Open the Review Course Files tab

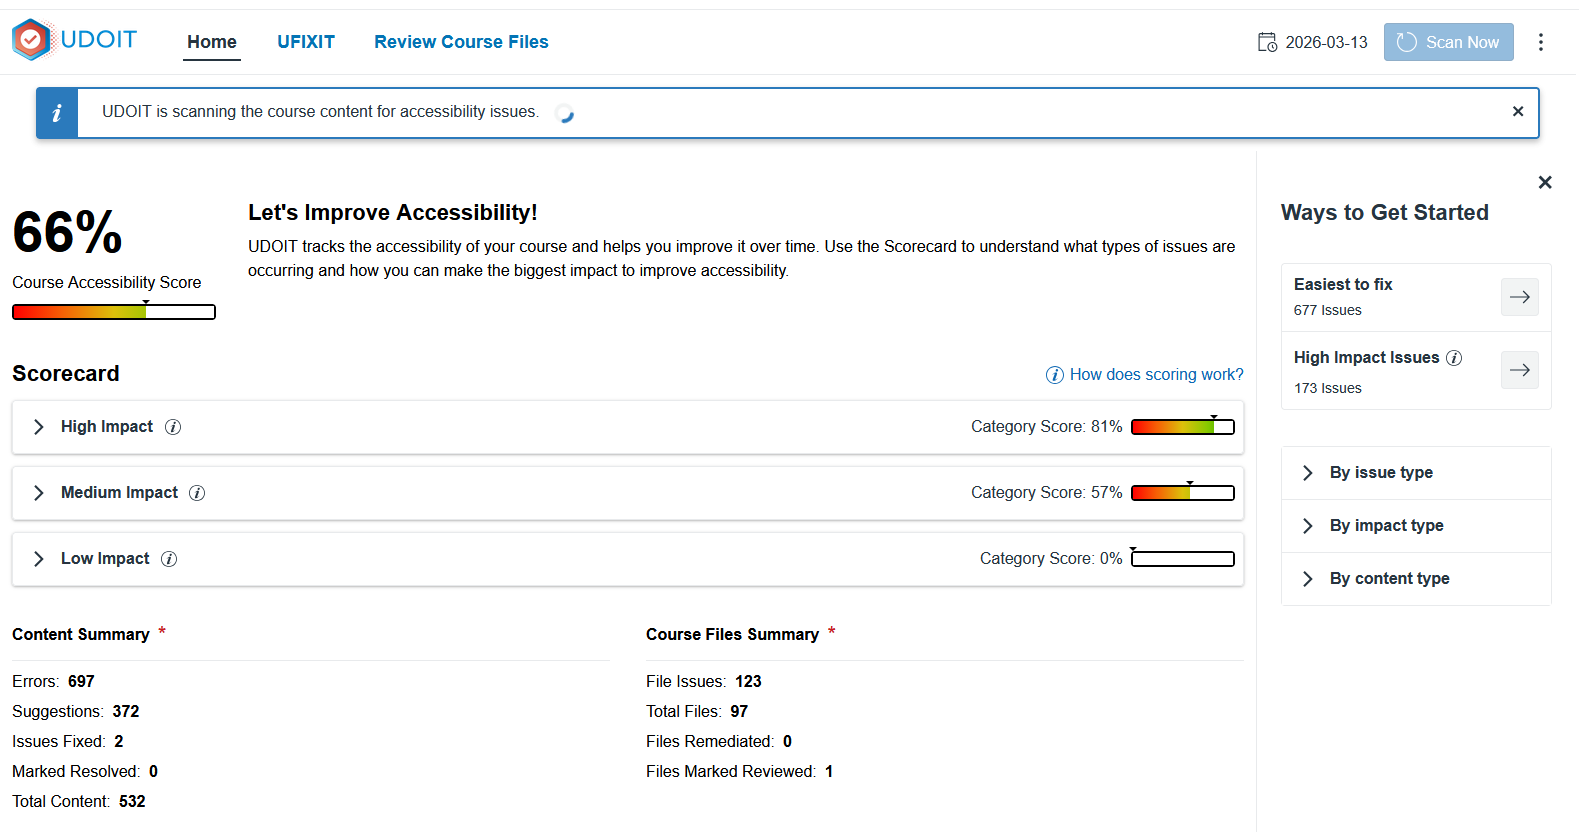(x=461, y=42)
